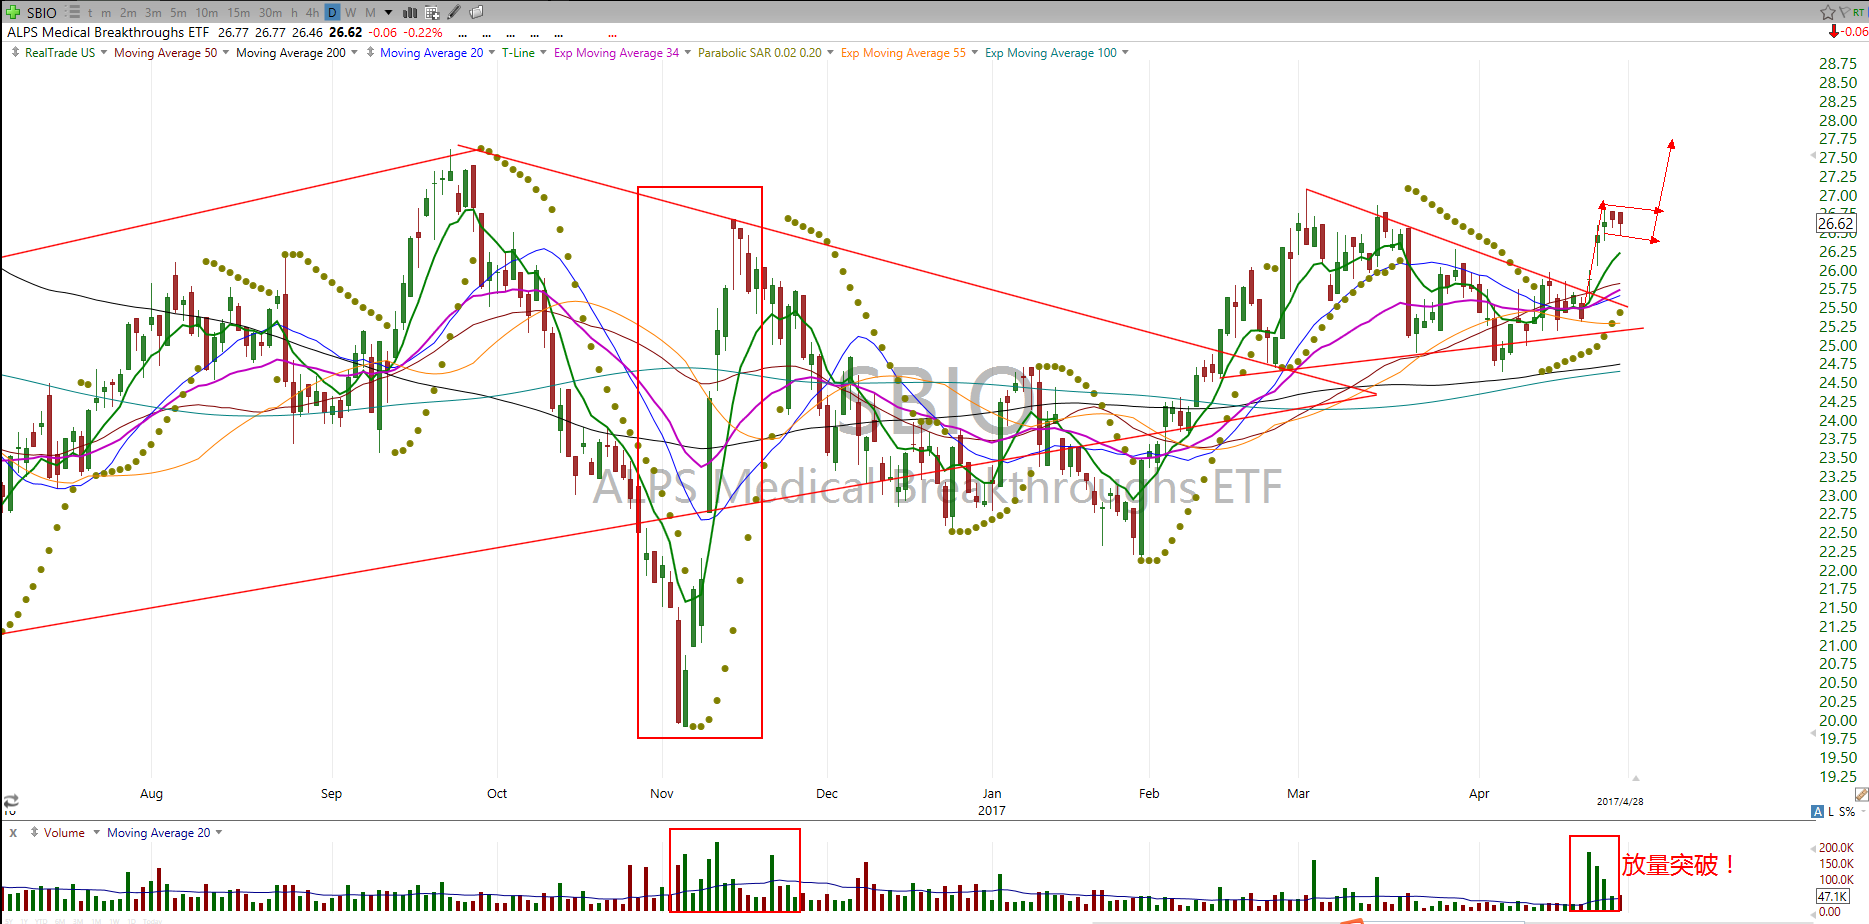Switch to the Monthly M timeframe
Image resolution: width=1869 pixels, height=924 pixels.
[370, 13]
